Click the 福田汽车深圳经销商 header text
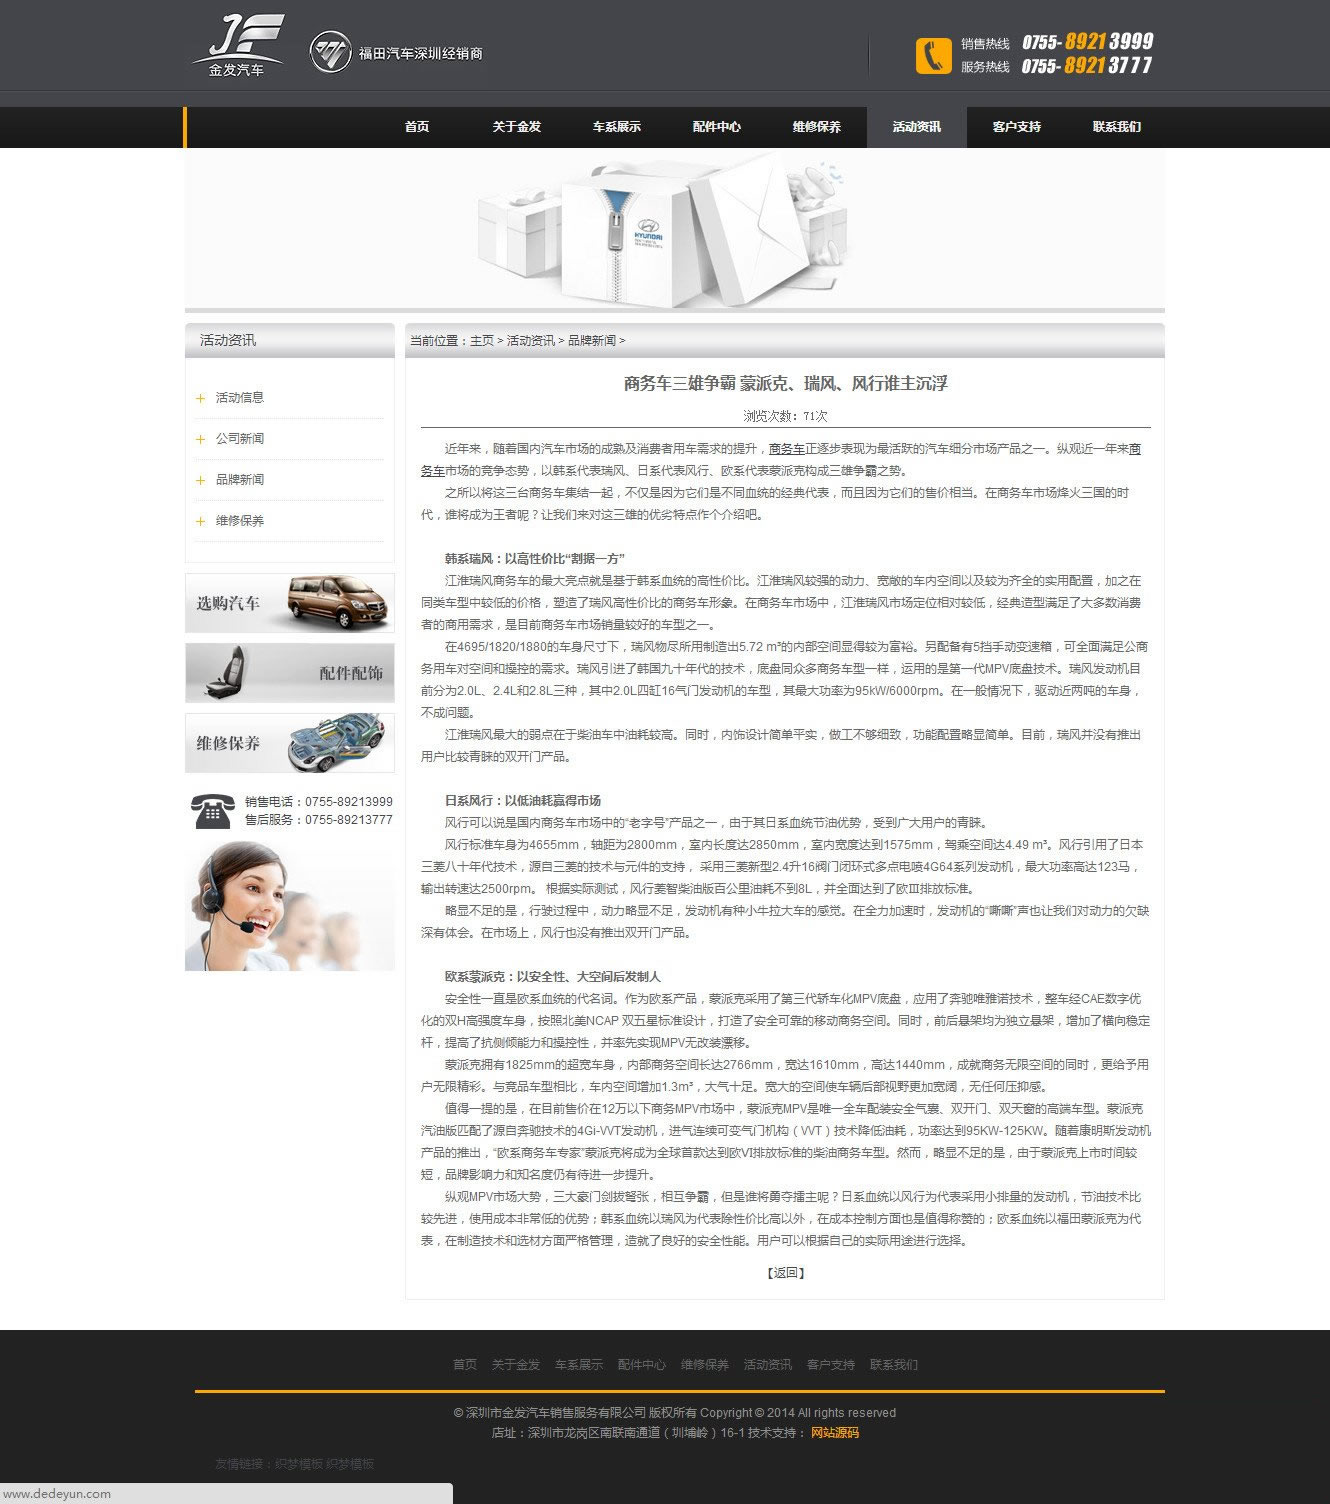1330x1504 pixels. (421, 54)
